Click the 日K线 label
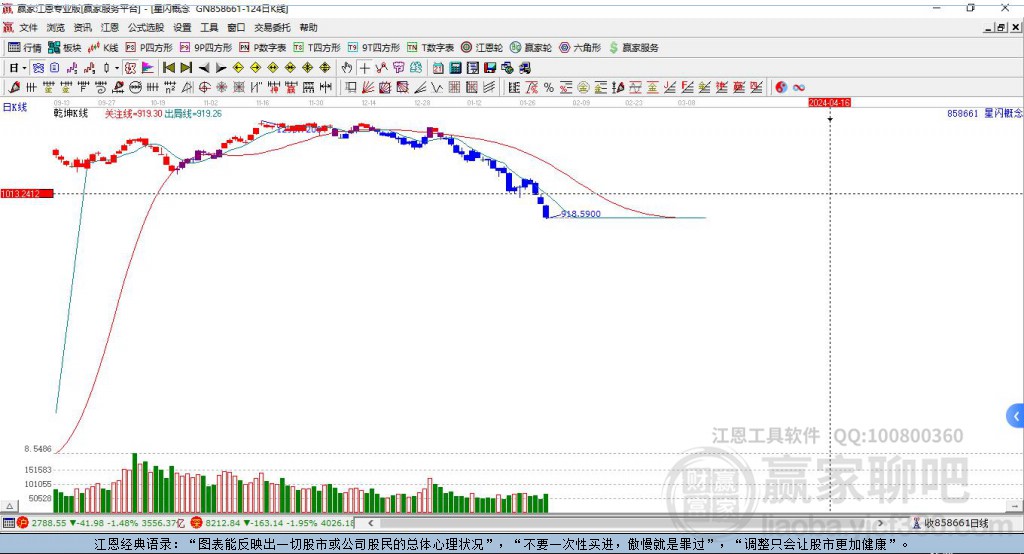Viewport: 1024px width, 554px height. point(15,107)
